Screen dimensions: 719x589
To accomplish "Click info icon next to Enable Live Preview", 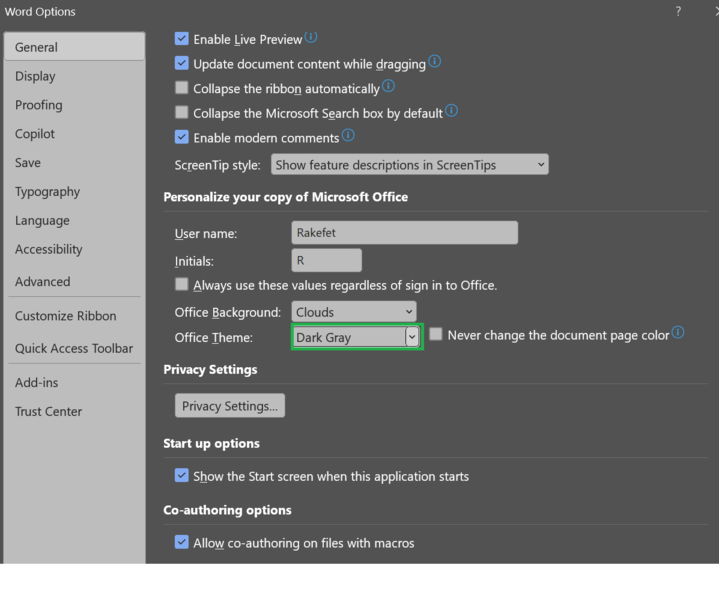I will pos(311,38).
